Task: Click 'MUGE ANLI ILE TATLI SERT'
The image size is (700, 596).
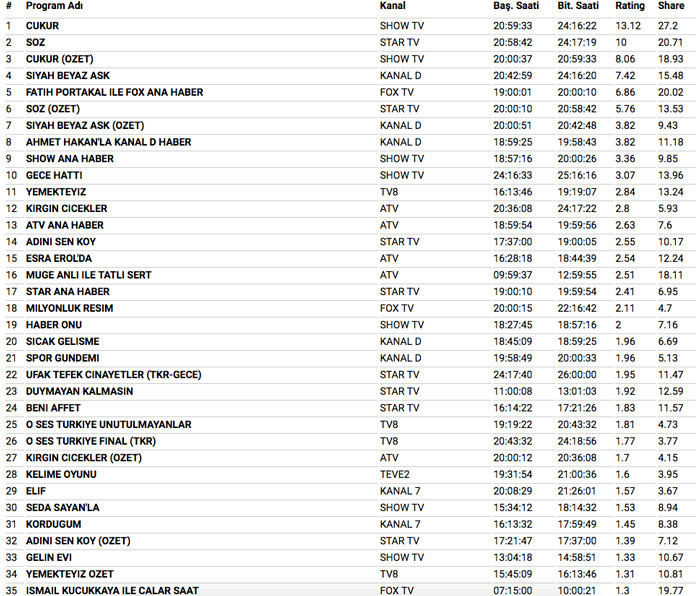Action: [x=88, y=275]
